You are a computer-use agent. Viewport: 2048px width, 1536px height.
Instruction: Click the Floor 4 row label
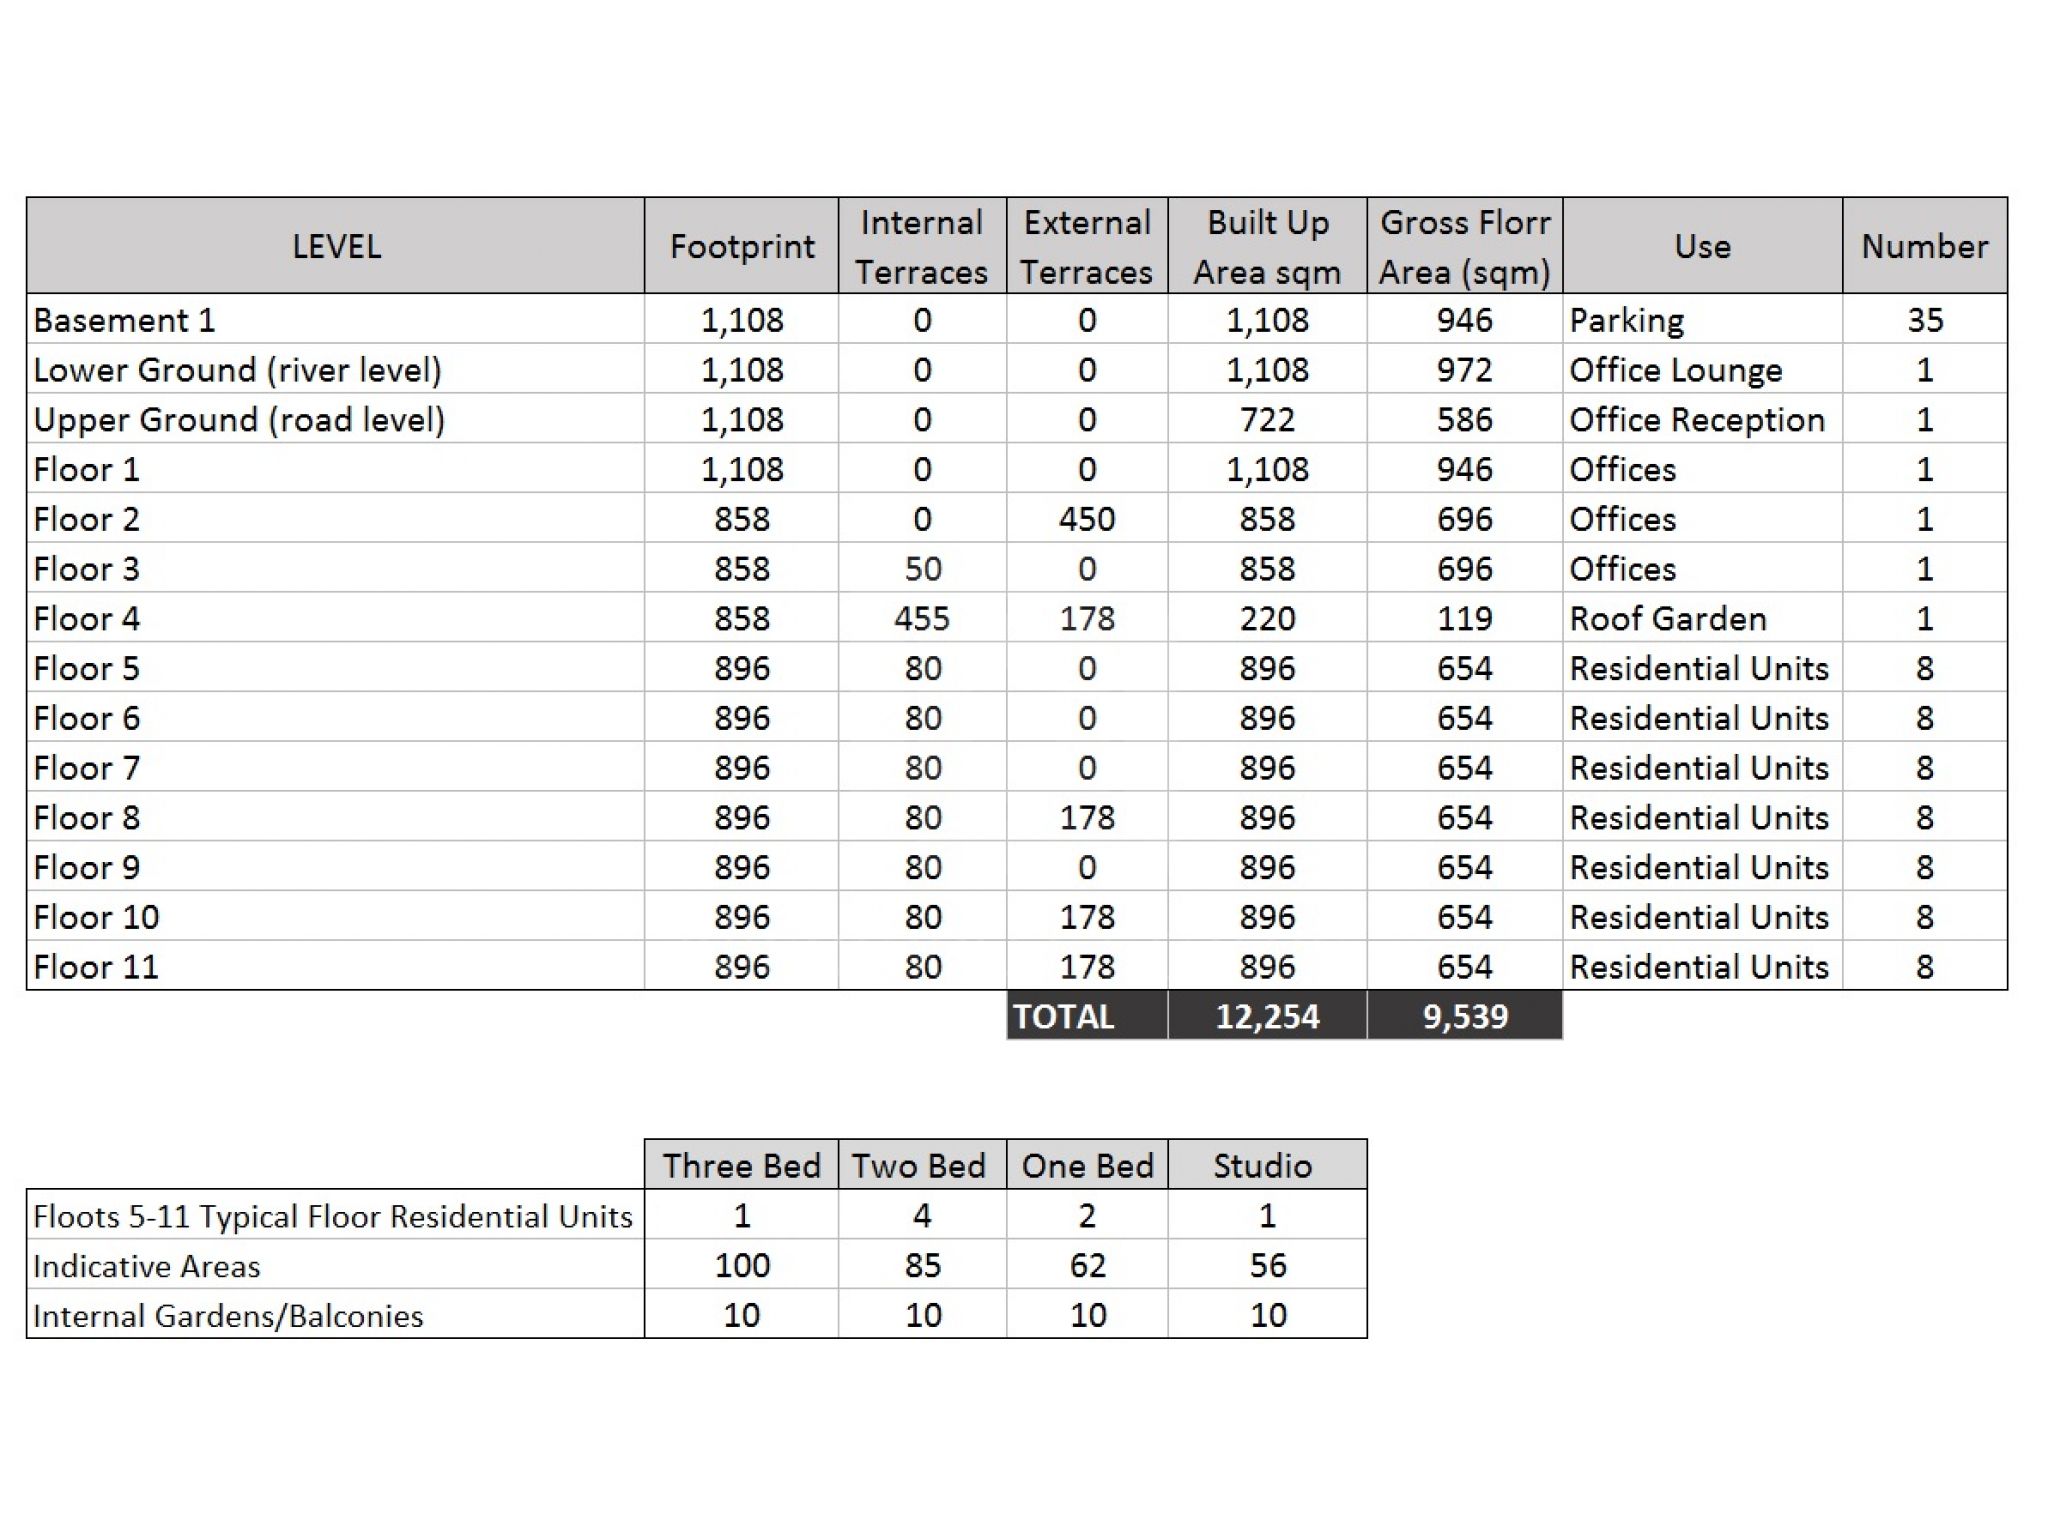tap(86, 618)
